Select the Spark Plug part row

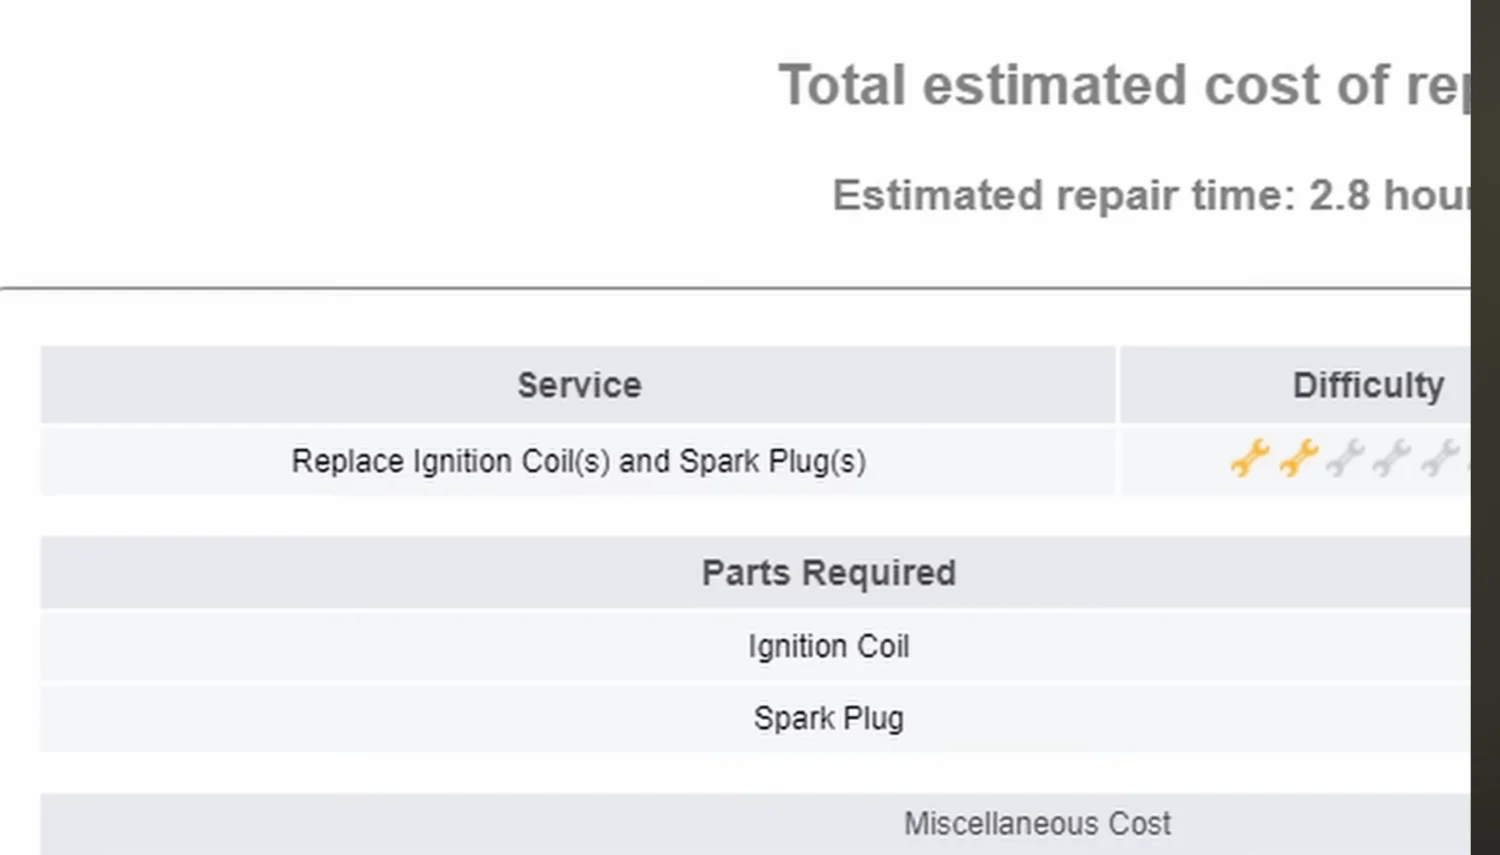point(755,718)
